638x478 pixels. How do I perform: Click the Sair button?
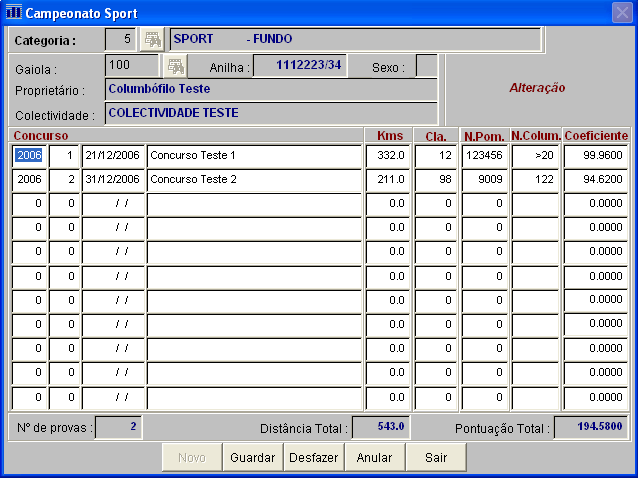pyautogui.click(x=435, y=457)
